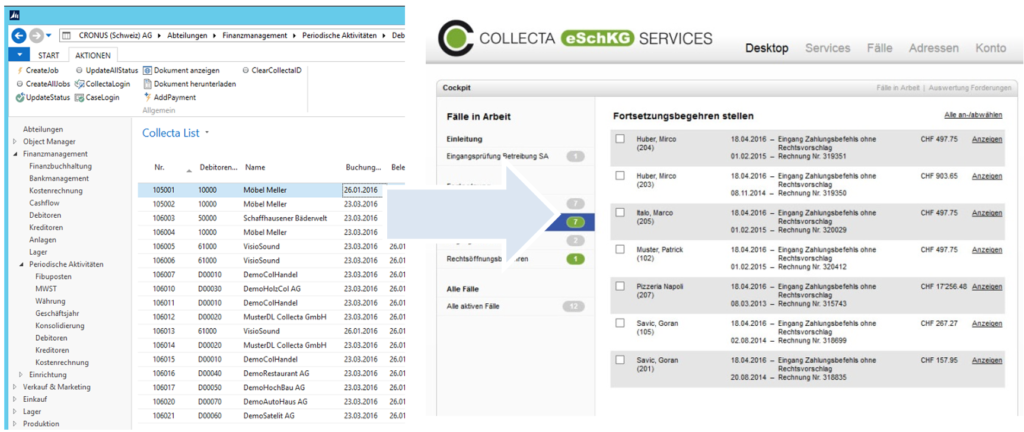The height and width of the screenshot is (432, 1024).
Task: Select the MWST tree item
Action: pos(45,289)
